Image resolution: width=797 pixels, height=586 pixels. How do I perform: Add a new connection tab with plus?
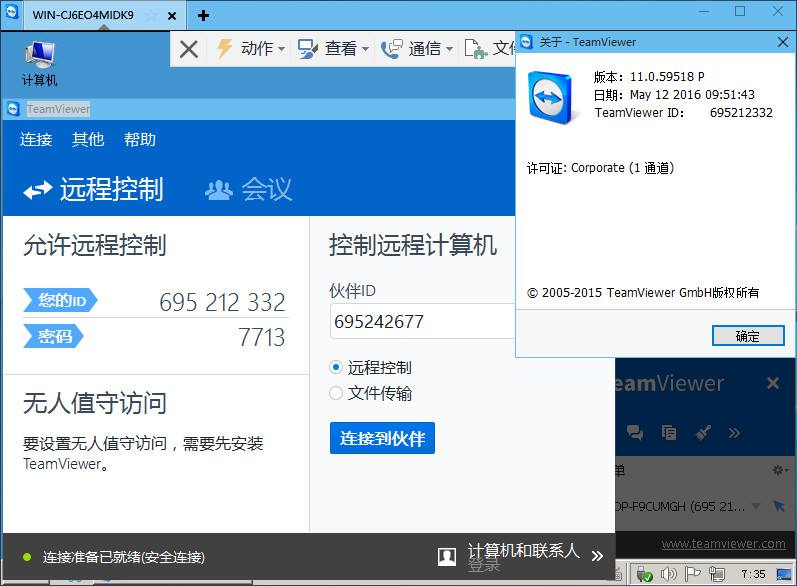[x=203, y=15]
